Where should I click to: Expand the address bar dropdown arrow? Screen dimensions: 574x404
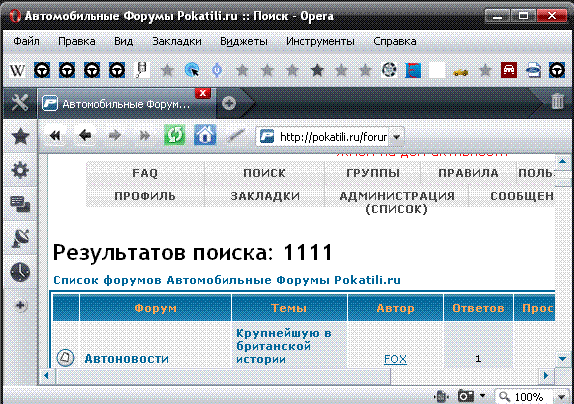(x=396, y=137)
